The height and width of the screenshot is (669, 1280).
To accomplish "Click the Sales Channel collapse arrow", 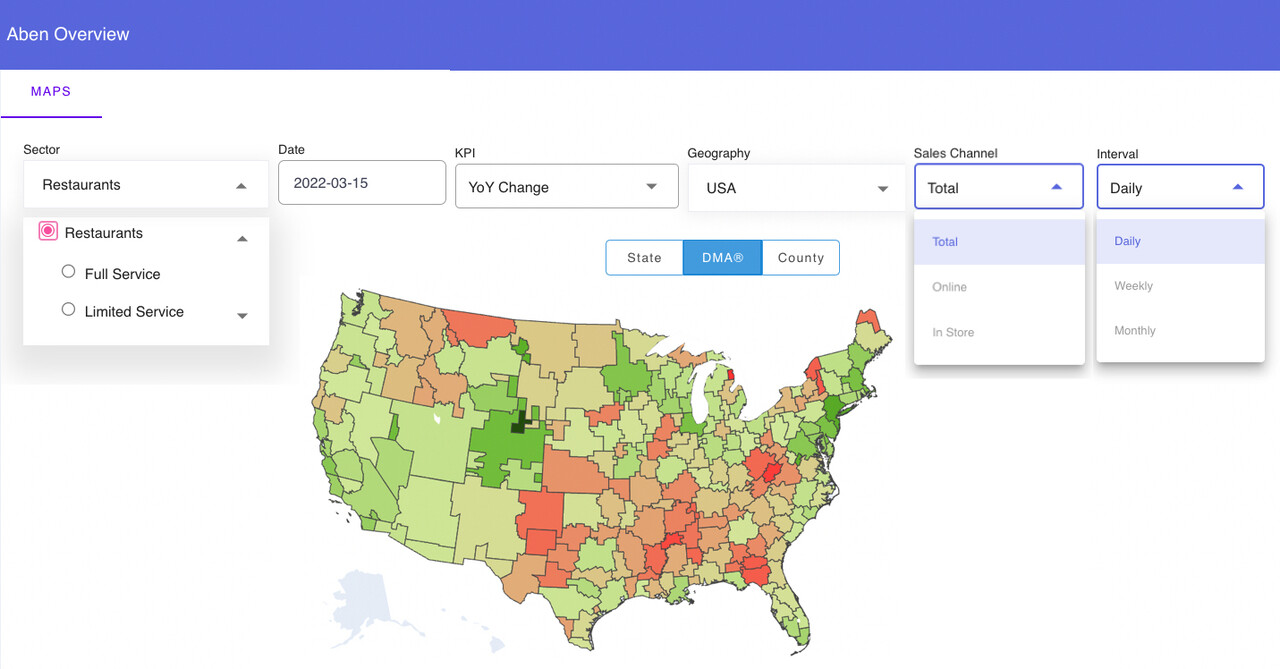I will pos(1056,186).
